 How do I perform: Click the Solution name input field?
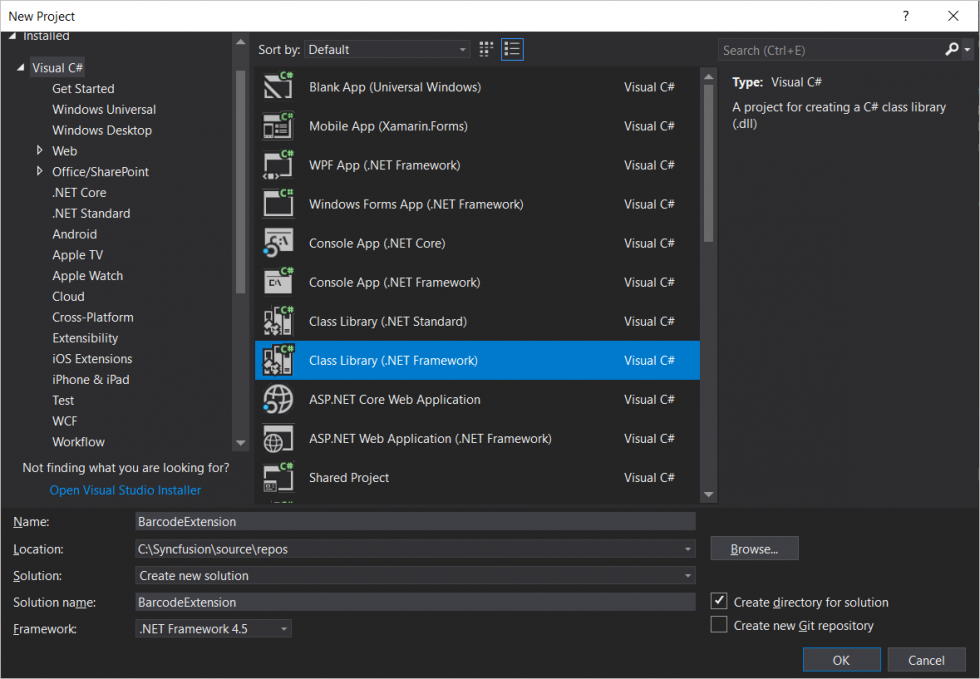tap(415, 602)
